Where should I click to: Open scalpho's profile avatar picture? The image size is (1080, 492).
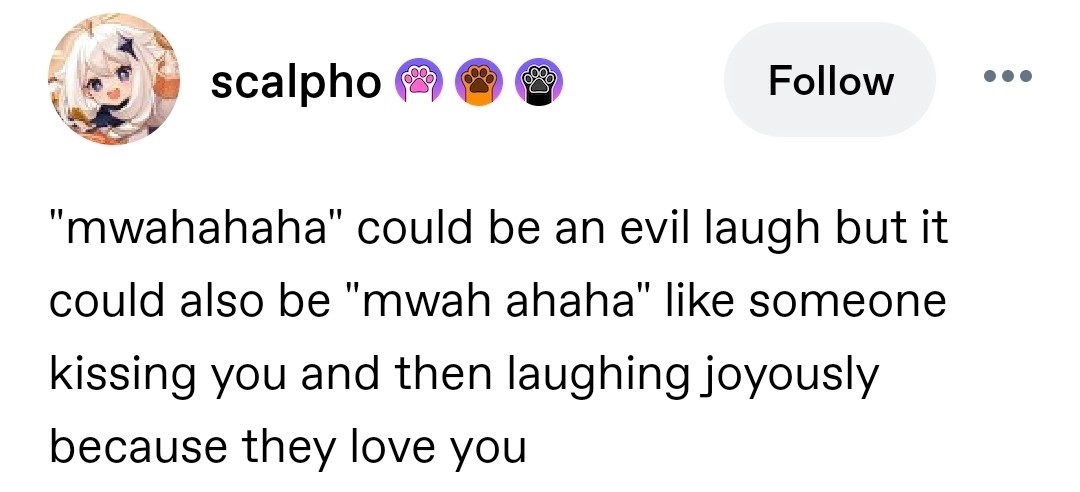point(113,79)
